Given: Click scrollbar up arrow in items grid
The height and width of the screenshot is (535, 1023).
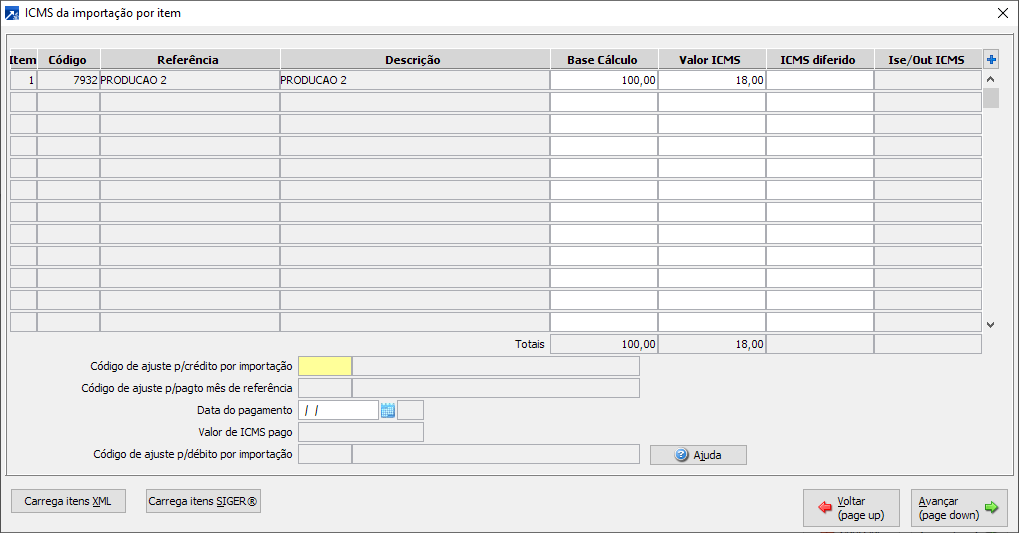Looking at the screenshot, I should 990,79.
